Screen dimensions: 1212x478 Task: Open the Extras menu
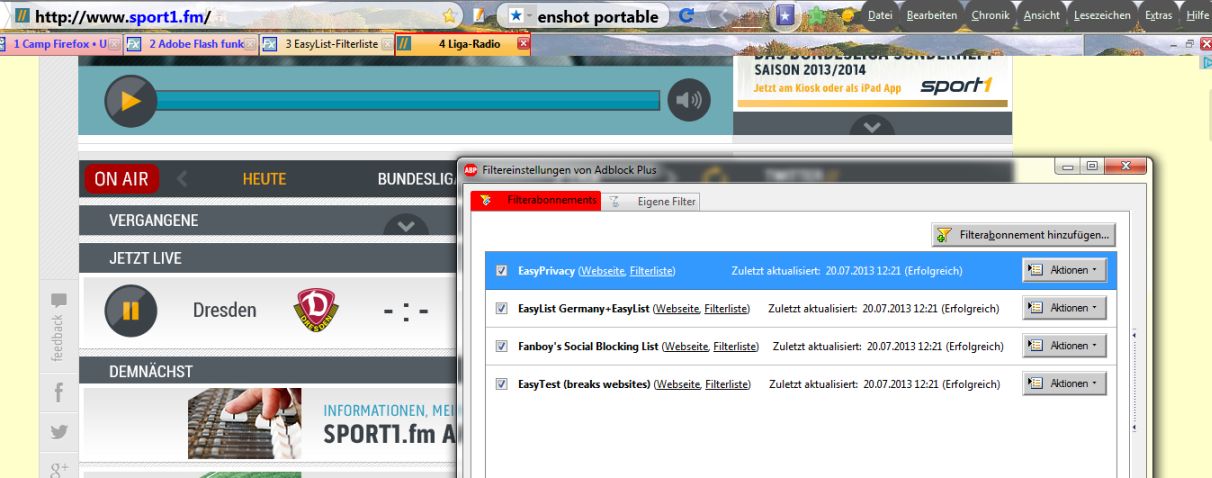1158,16
